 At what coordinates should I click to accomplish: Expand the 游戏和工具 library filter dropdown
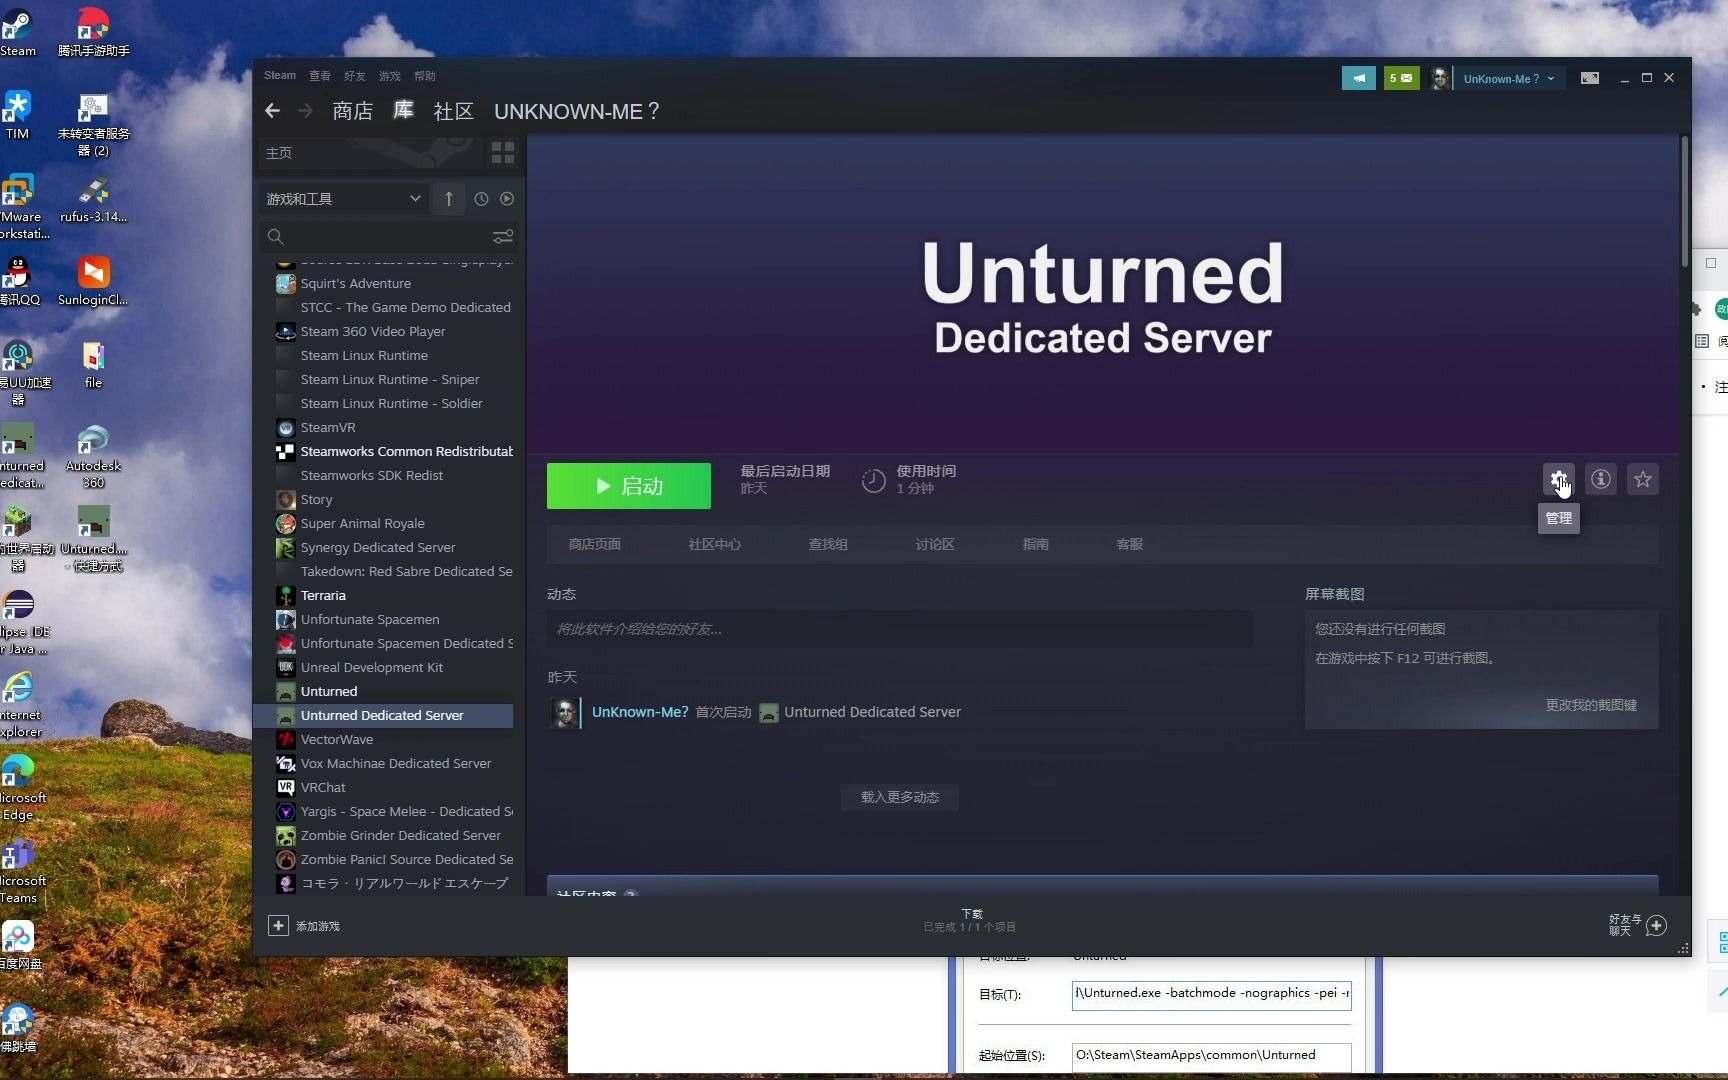tap(343, 199)
